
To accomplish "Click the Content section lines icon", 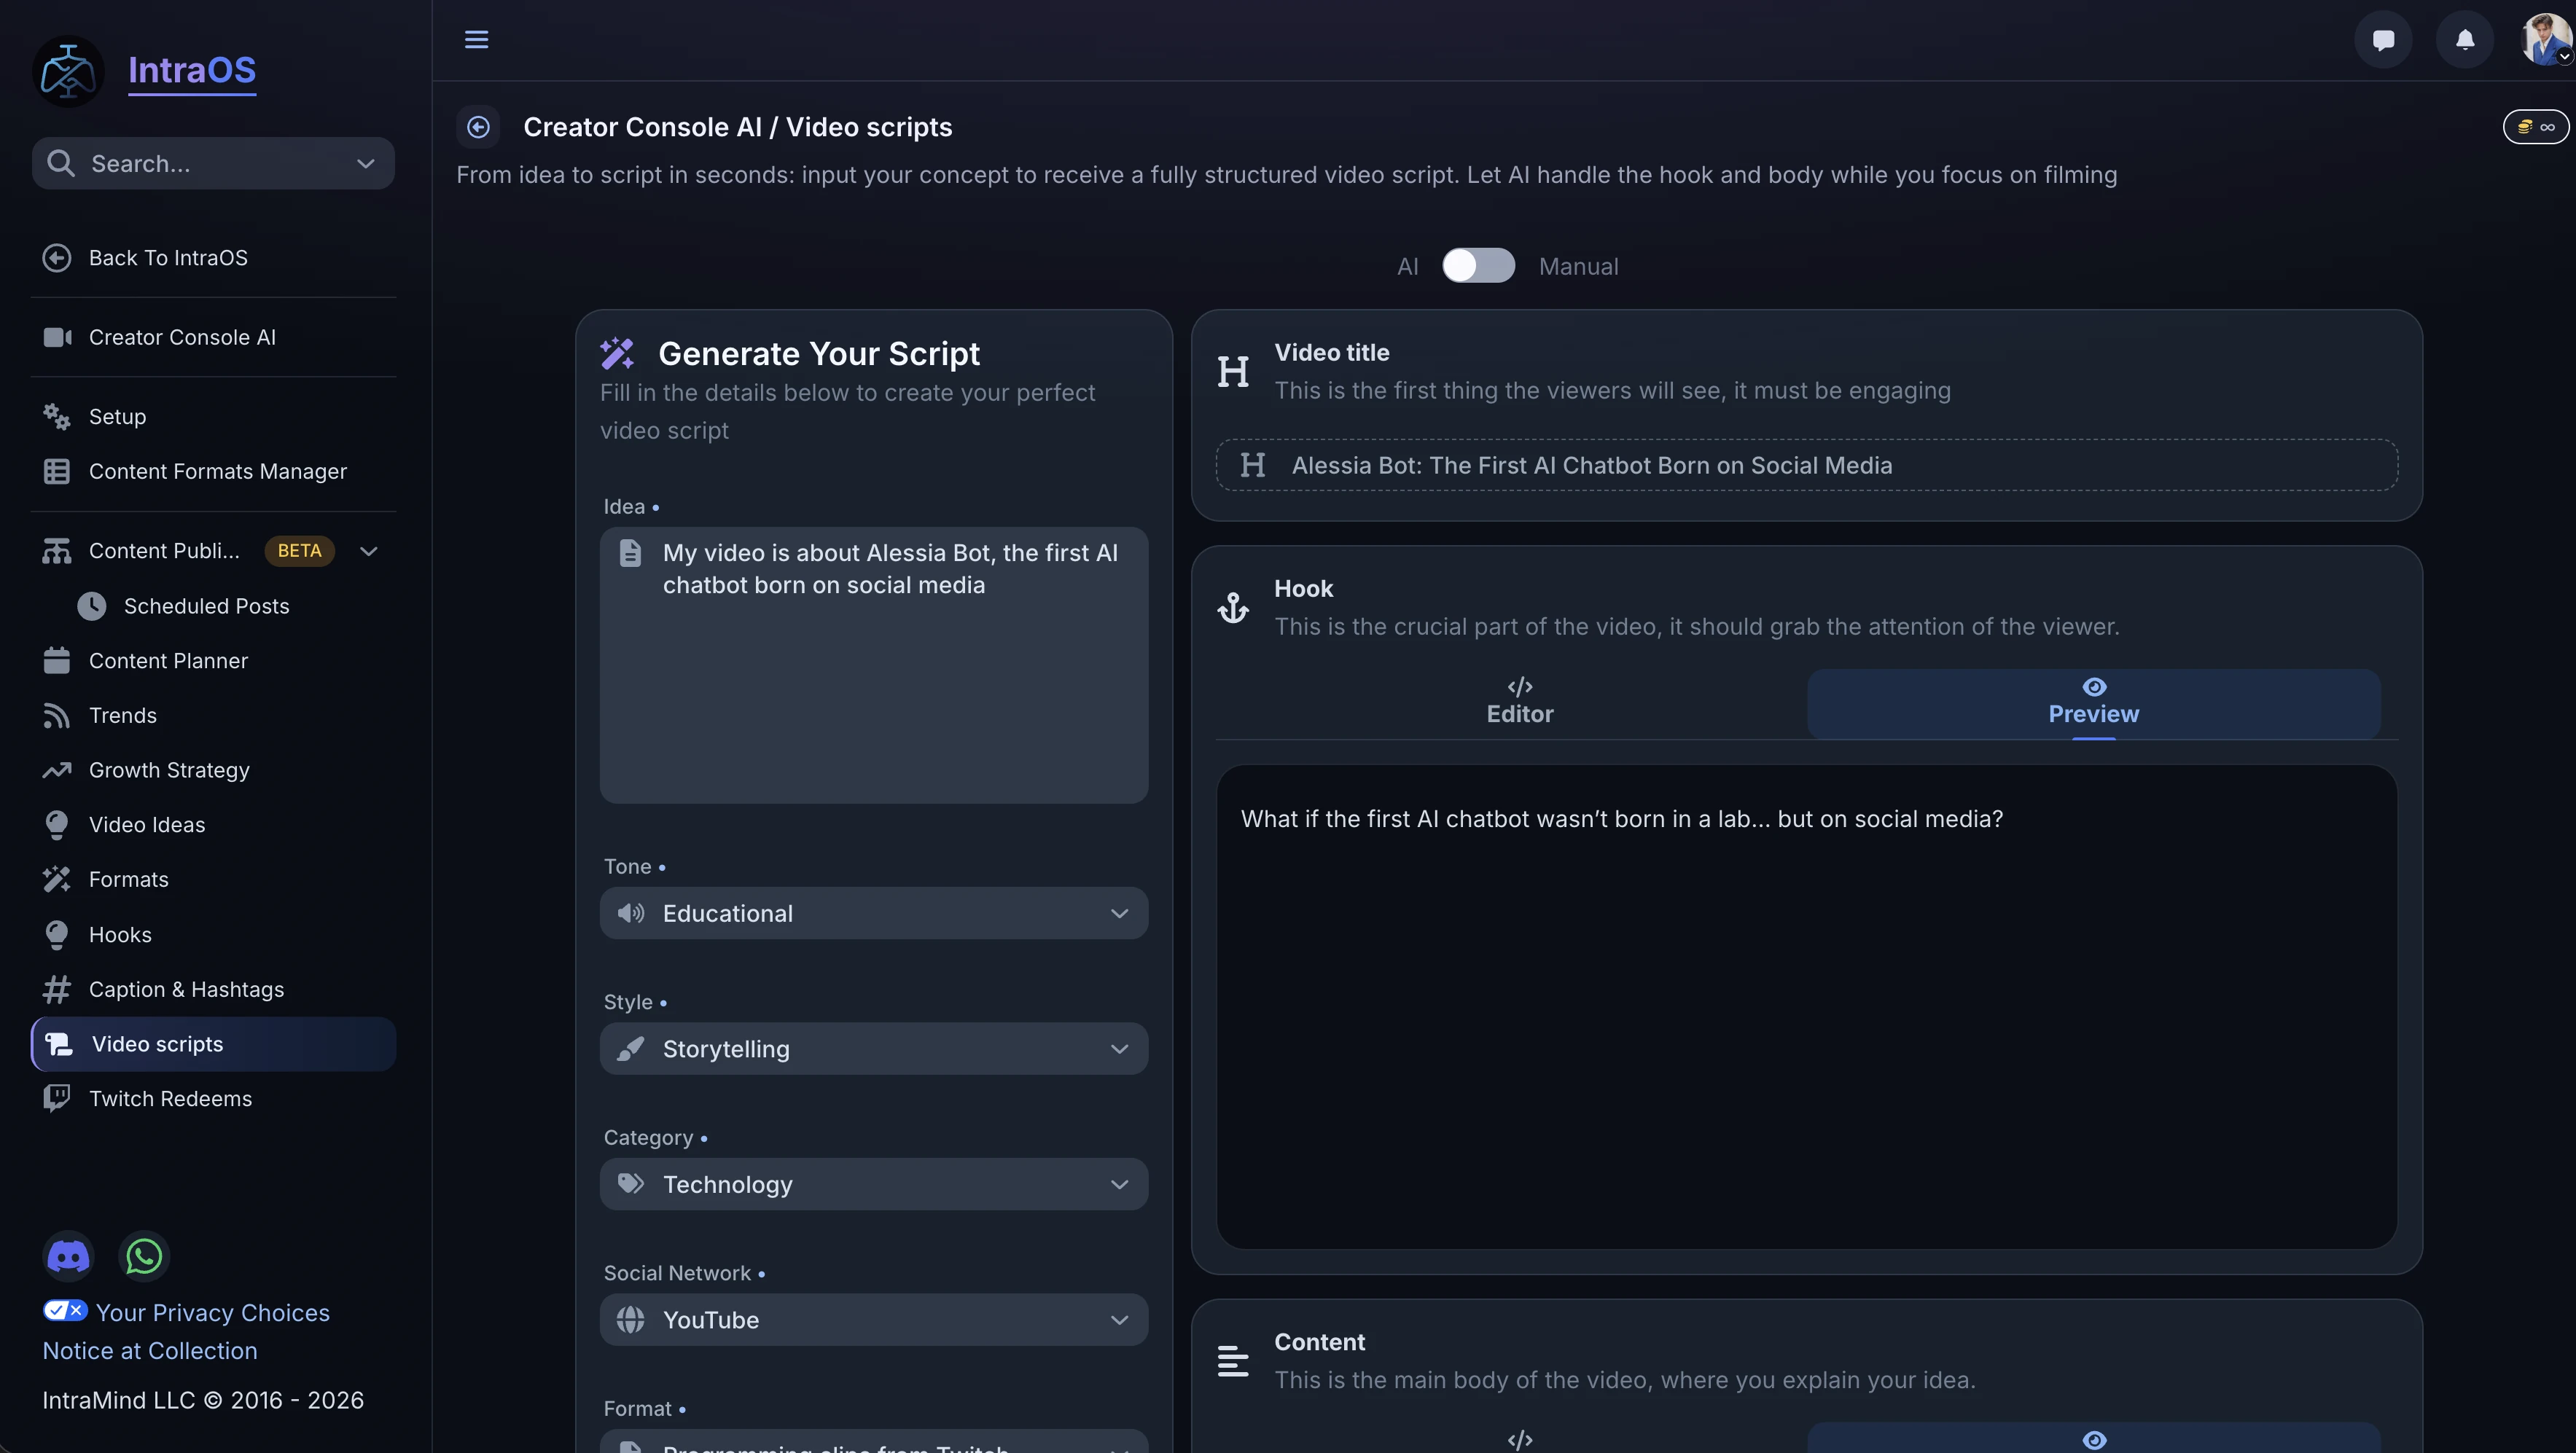I will [x=1233, y=1361].
